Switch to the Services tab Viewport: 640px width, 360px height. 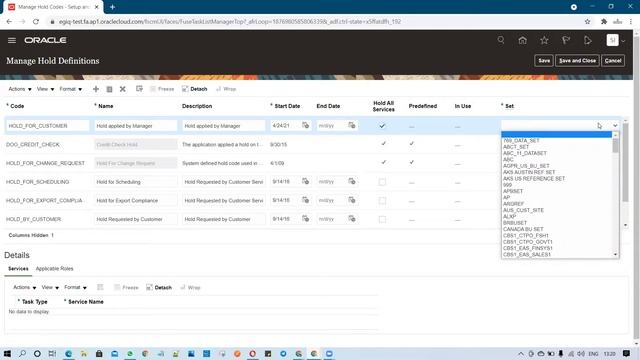pyautogui.click(x=18, y=269)
